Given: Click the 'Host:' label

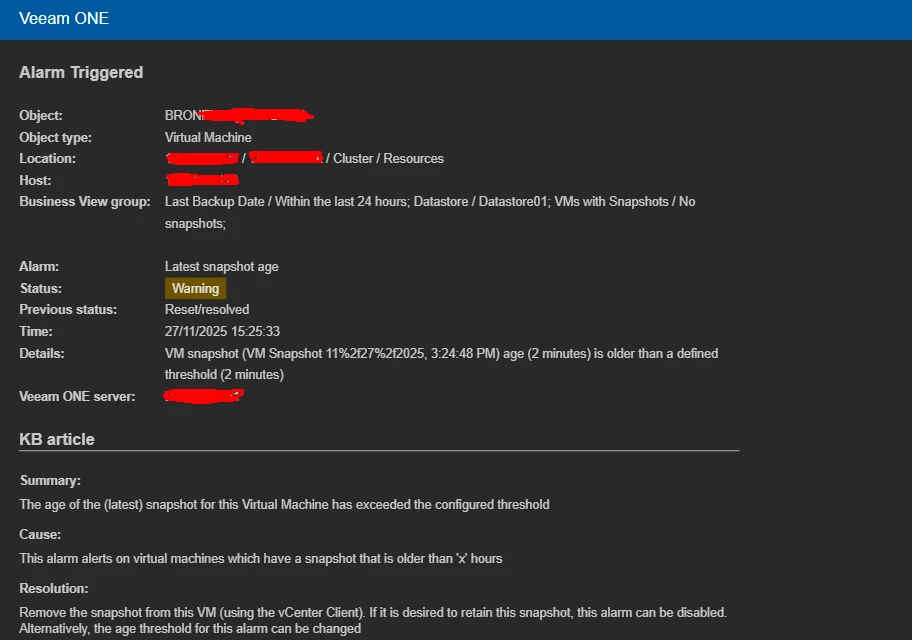Looking at the screenshot, I should click(35, 180).
